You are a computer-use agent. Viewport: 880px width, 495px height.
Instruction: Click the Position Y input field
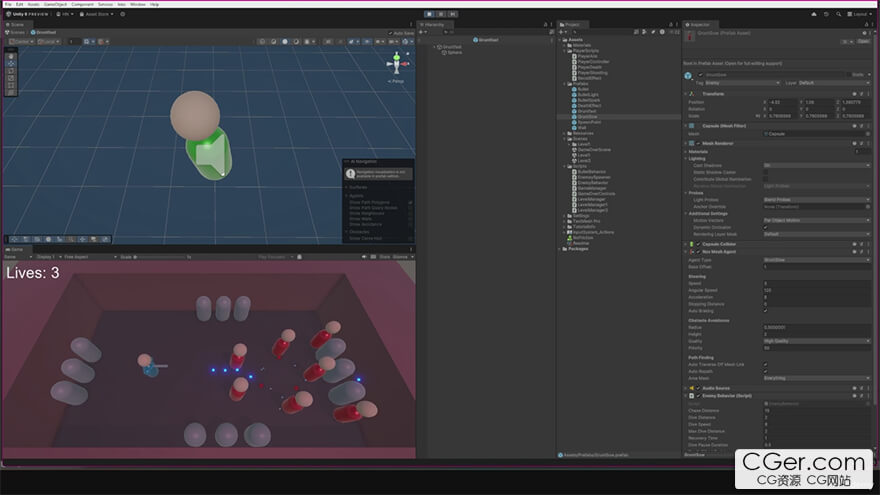(x=819, y=102)
